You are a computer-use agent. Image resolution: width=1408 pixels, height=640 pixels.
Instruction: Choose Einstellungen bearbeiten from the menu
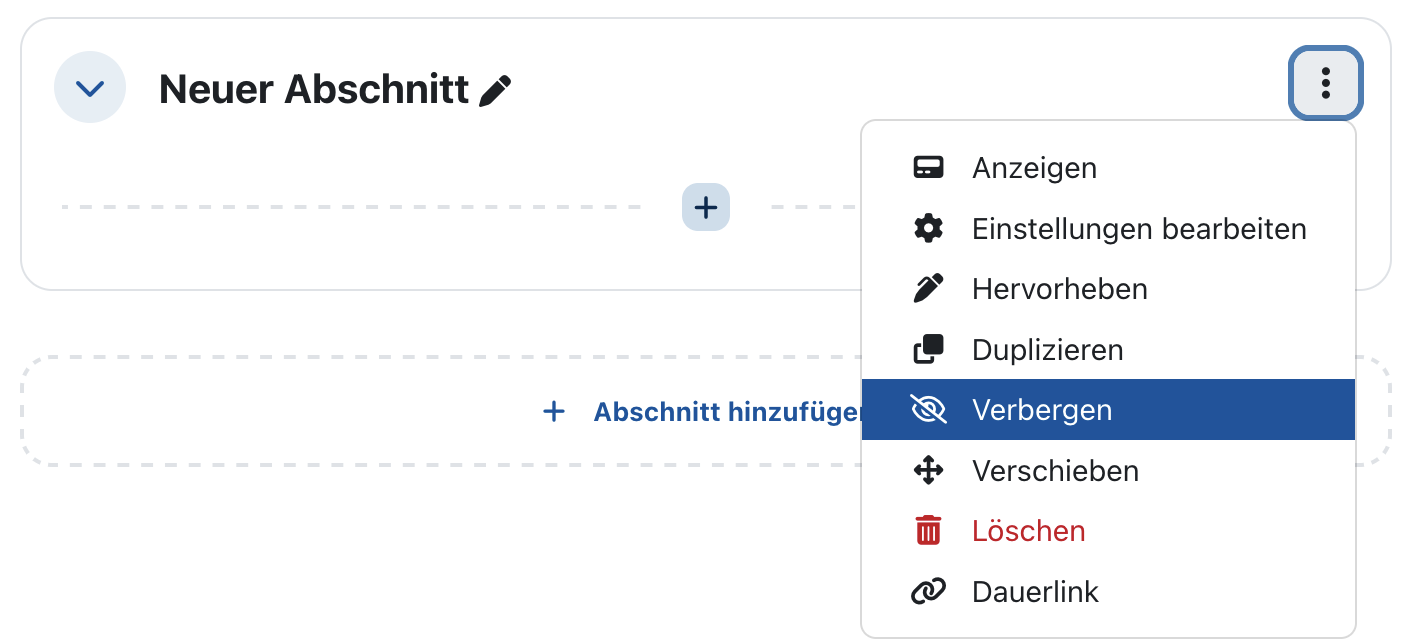(x=1138, y=228)
